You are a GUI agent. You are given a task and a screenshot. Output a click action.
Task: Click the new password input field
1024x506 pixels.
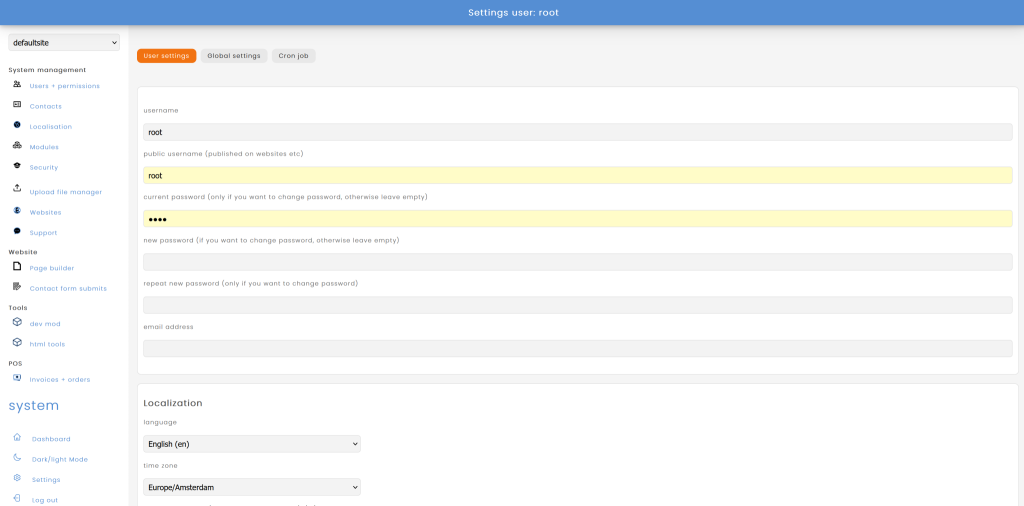pyautogui.click(x=577, y=262)
